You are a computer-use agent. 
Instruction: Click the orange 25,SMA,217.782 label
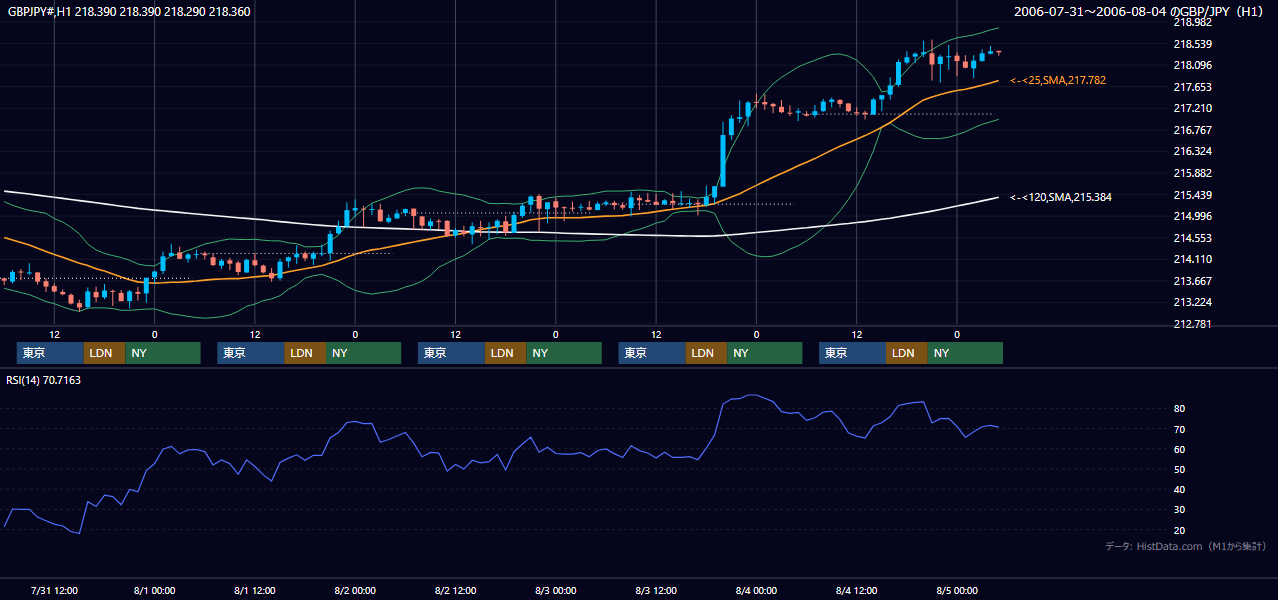click(1058, 80)
